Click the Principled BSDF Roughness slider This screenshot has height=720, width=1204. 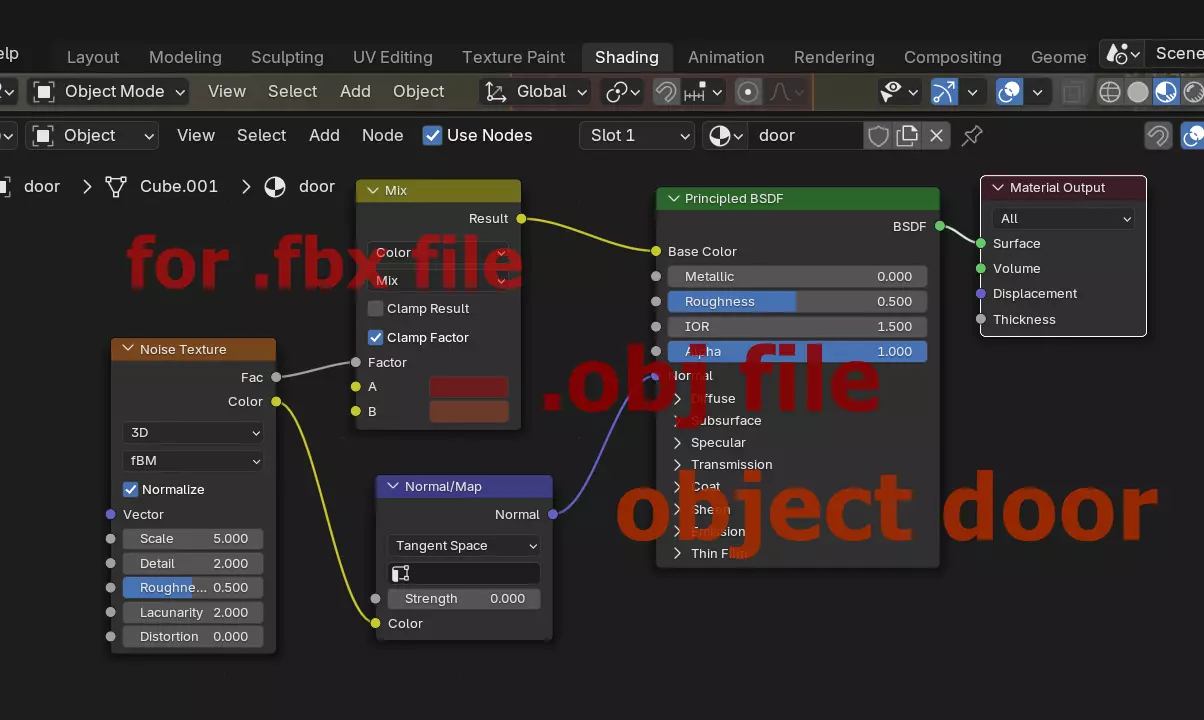(798, 302)
